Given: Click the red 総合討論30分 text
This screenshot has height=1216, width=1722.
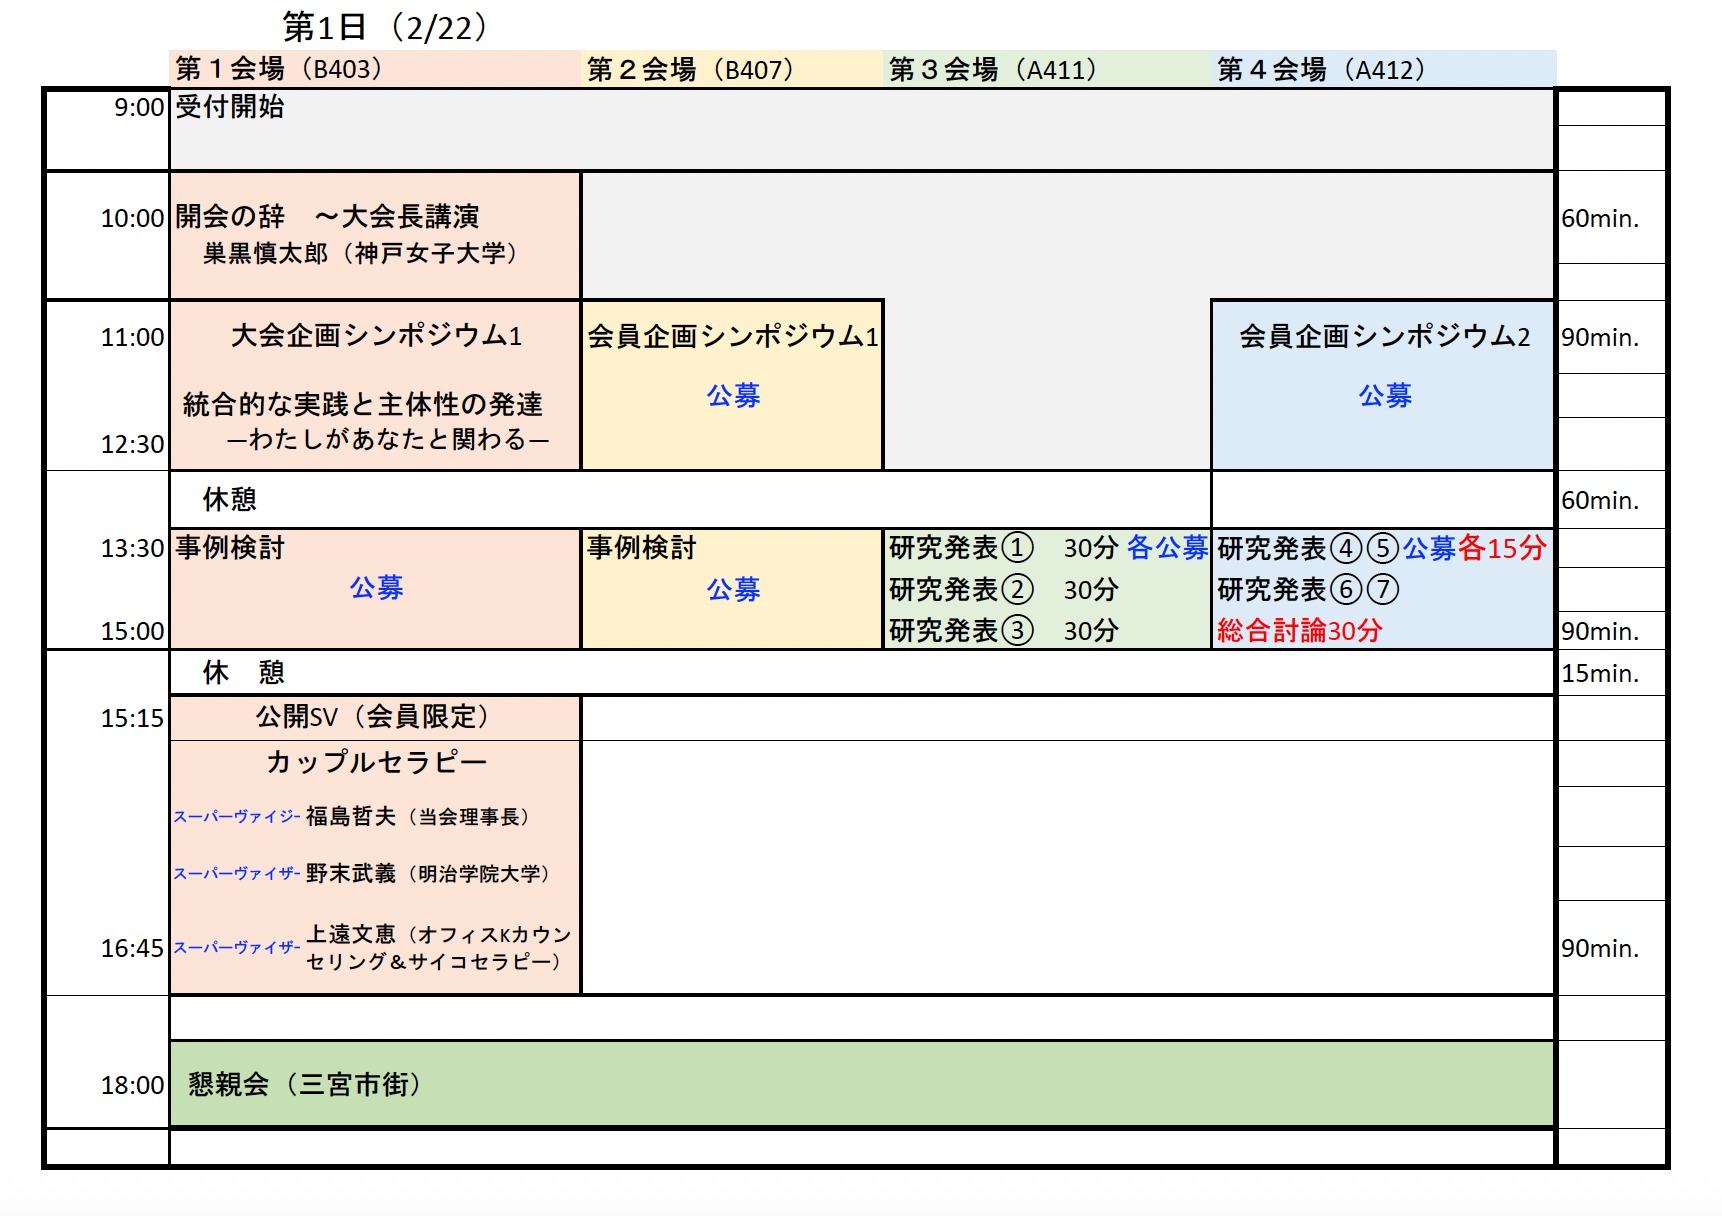Looking at the screenshot, I should pos(1299,631).
